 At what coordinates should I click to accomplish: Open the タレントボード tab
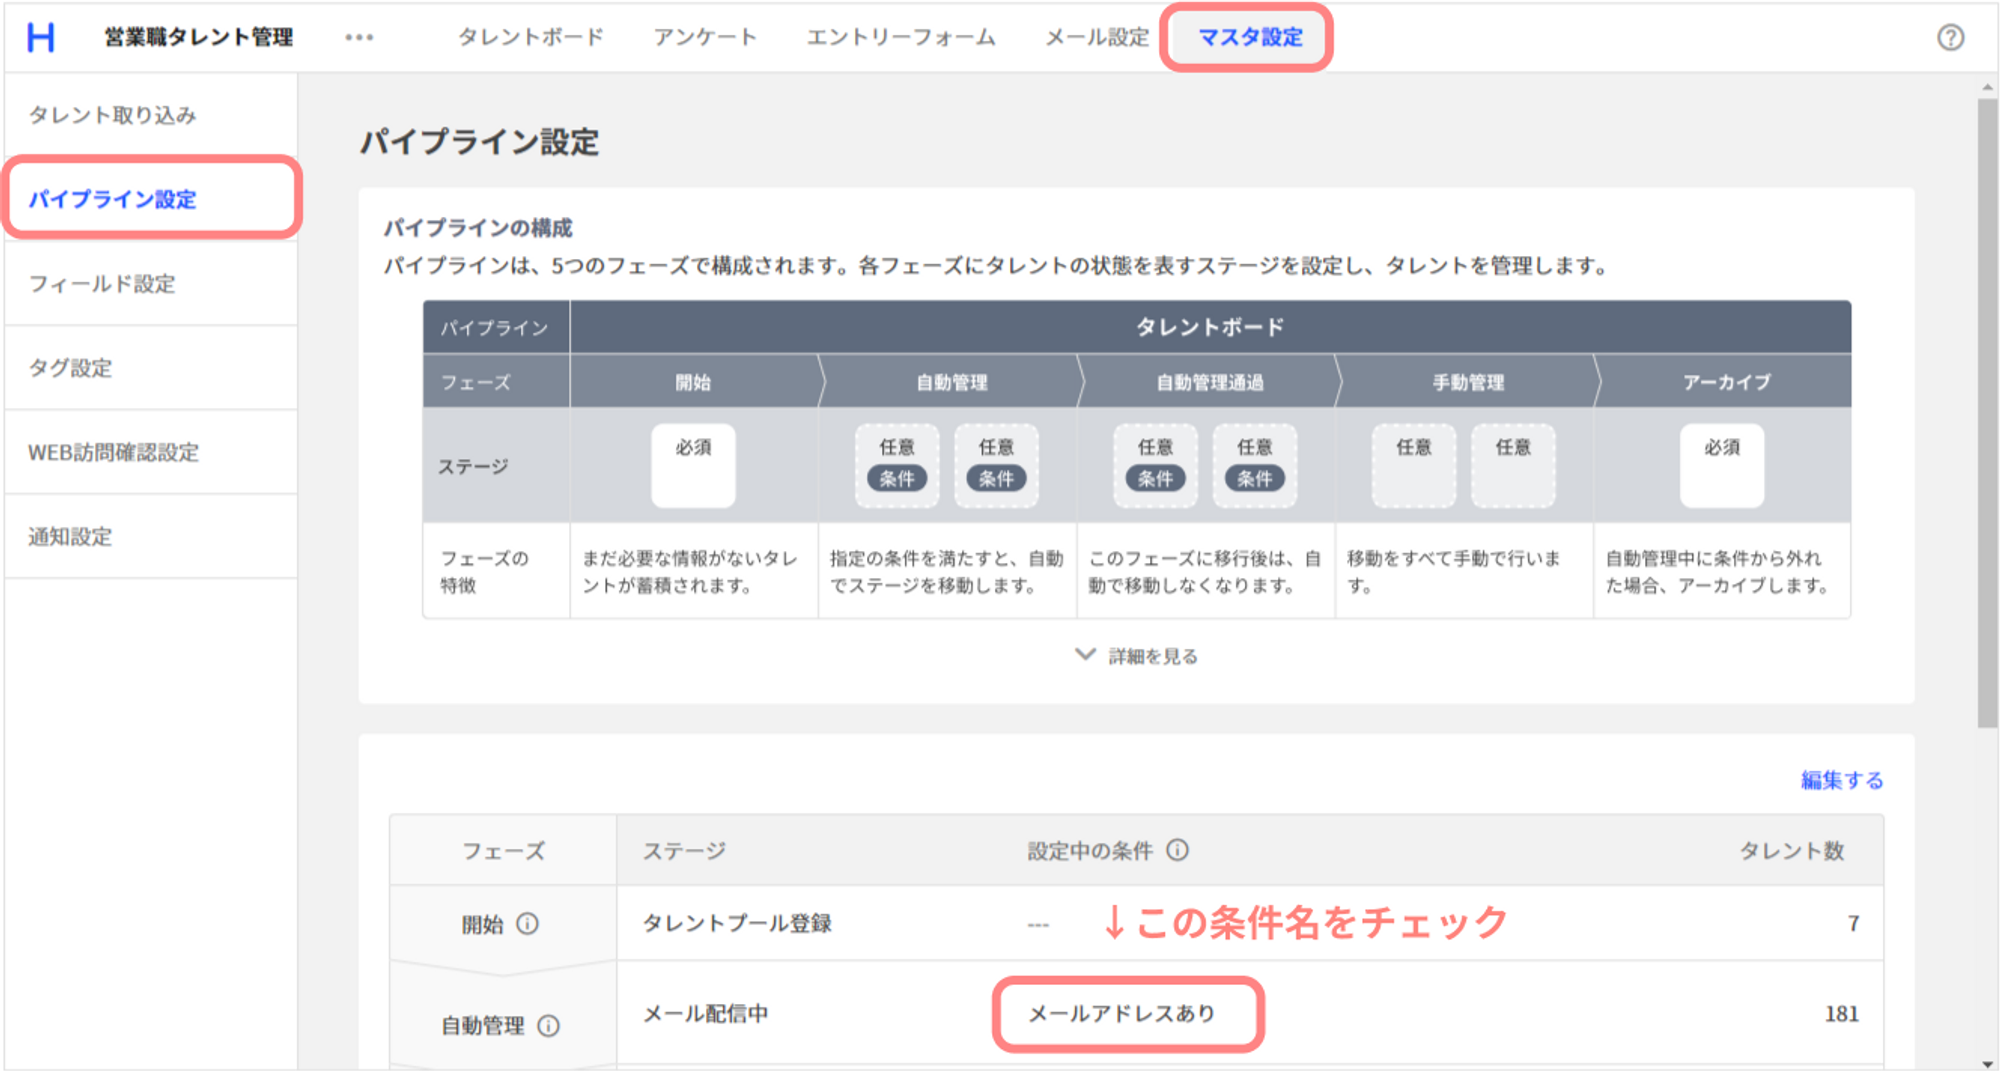pyautogui.click(x=531, y=37)
